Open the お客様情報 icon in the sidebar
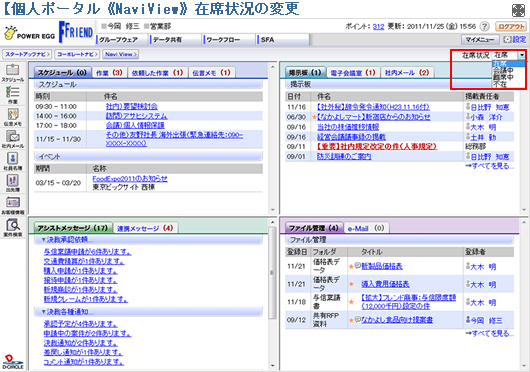This screenshot has width=530, height=372. 13,206
